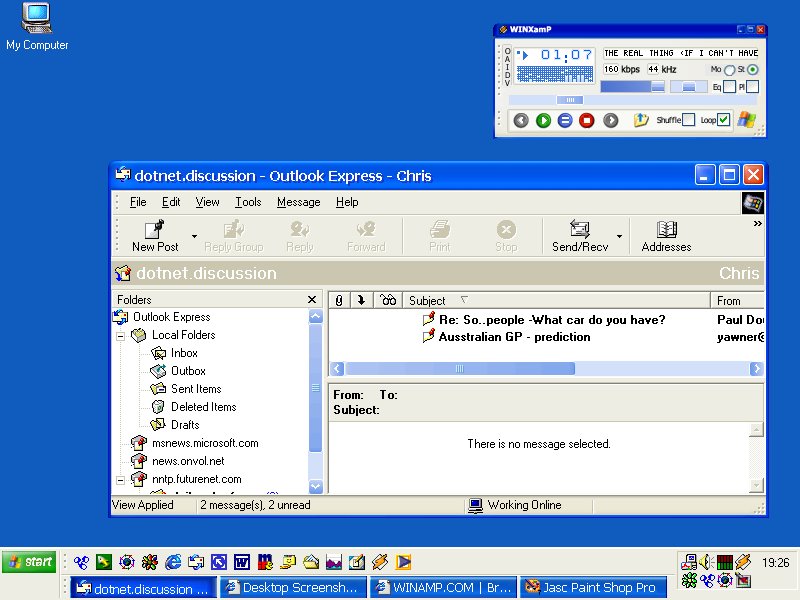Click the WINXamP track seek slider
800x600 pixels.
tap(570, 100)
